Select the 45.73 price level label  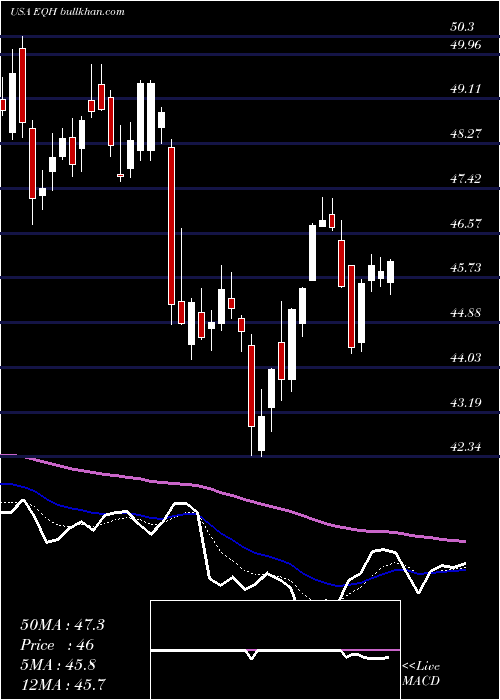[466, 267]
